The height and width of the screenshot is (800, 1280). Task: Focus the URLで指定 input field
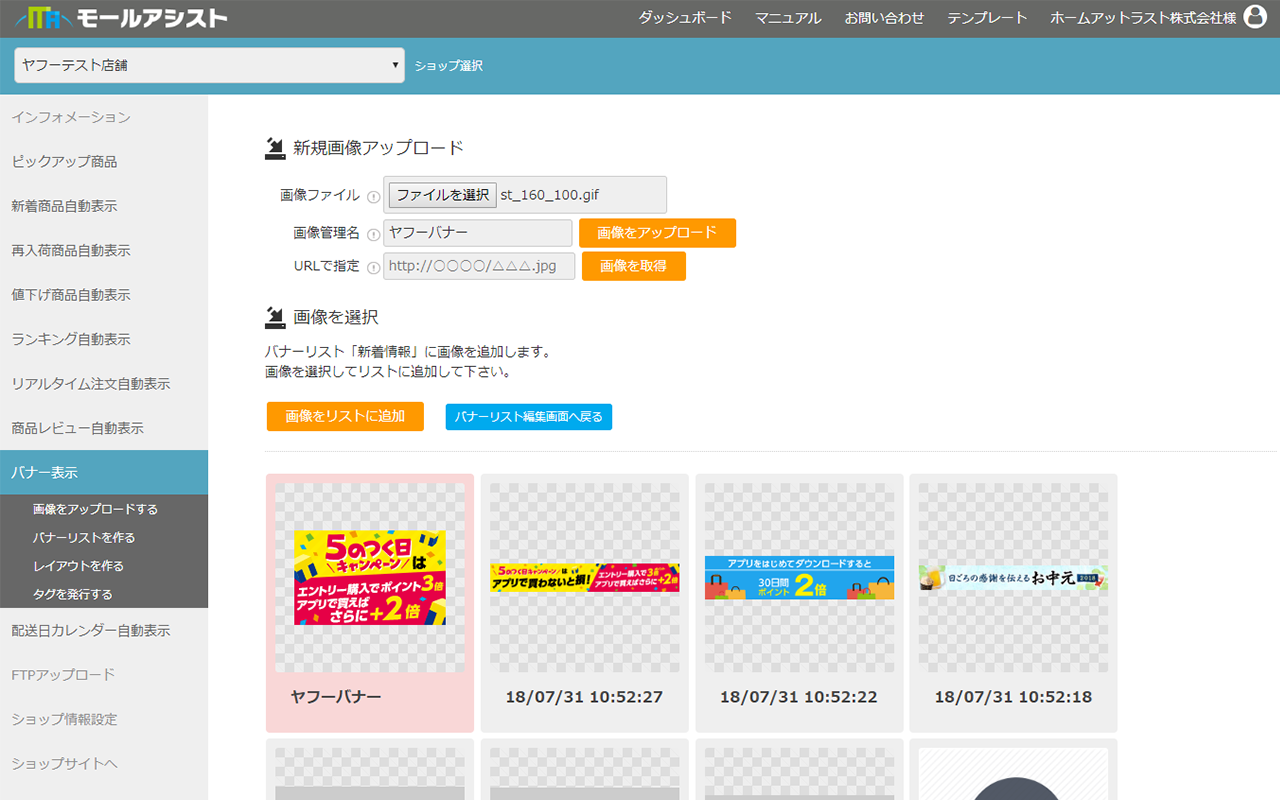(x=479, y=266)
